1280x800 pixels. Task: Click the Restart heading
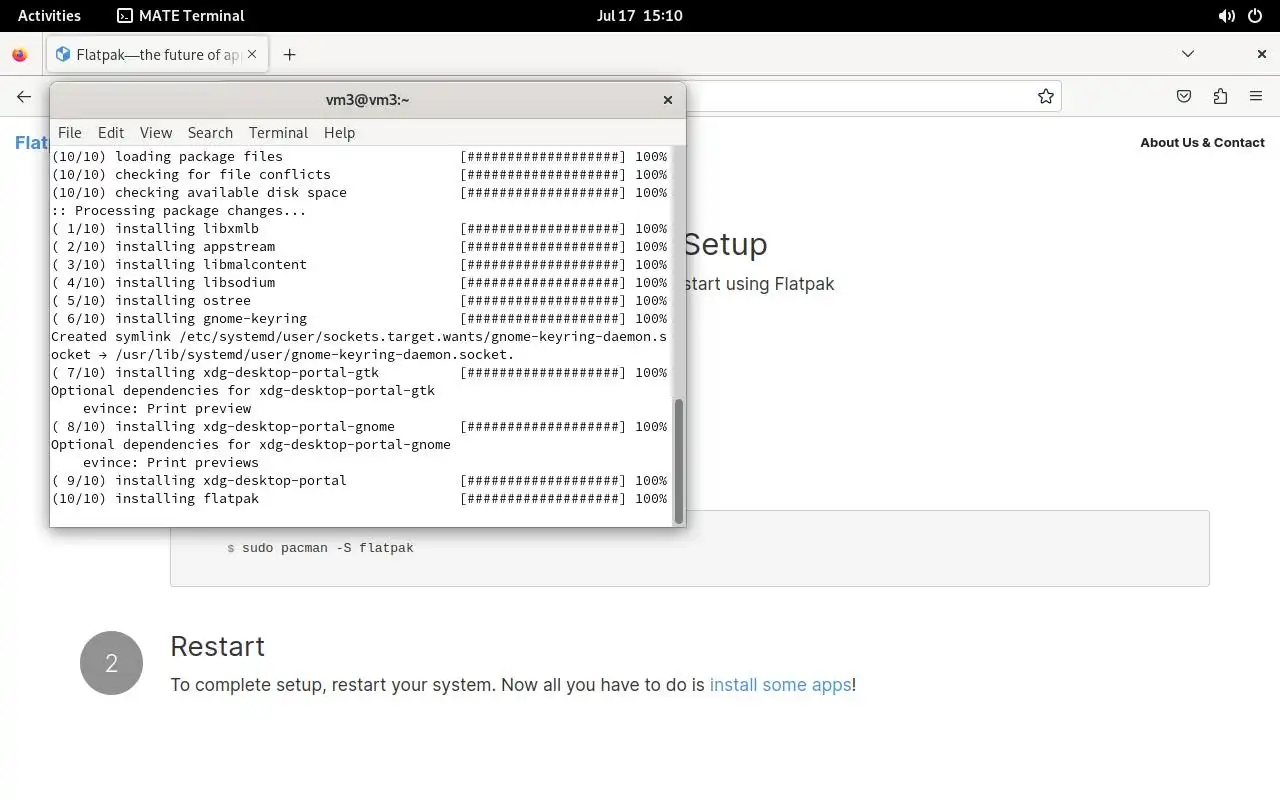[217, 646]
